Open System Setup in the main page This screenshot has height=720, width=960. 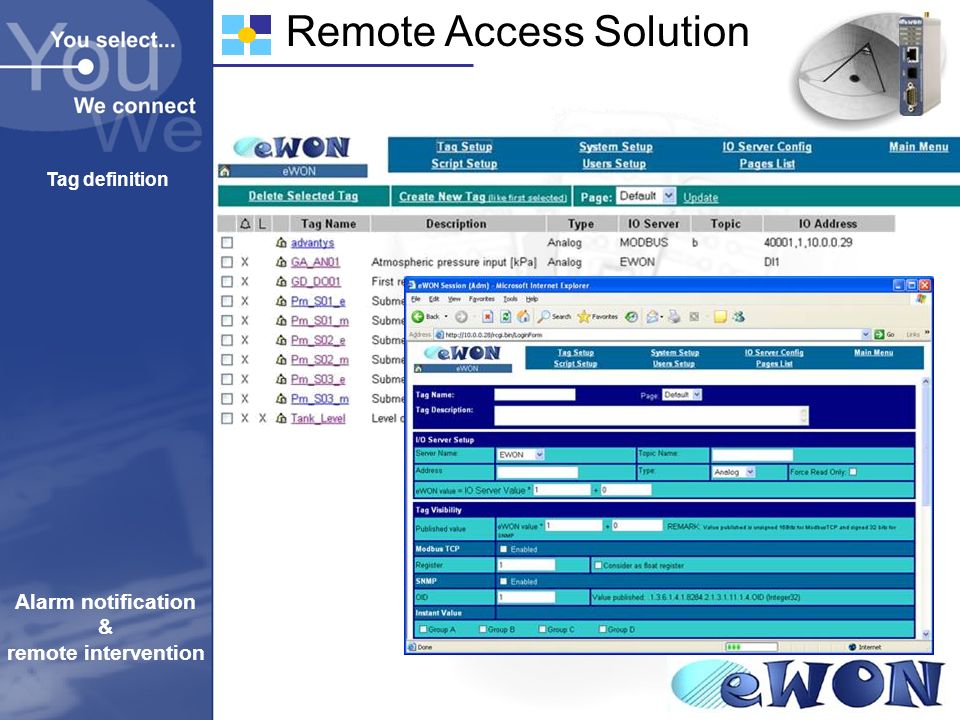(615, 147)
